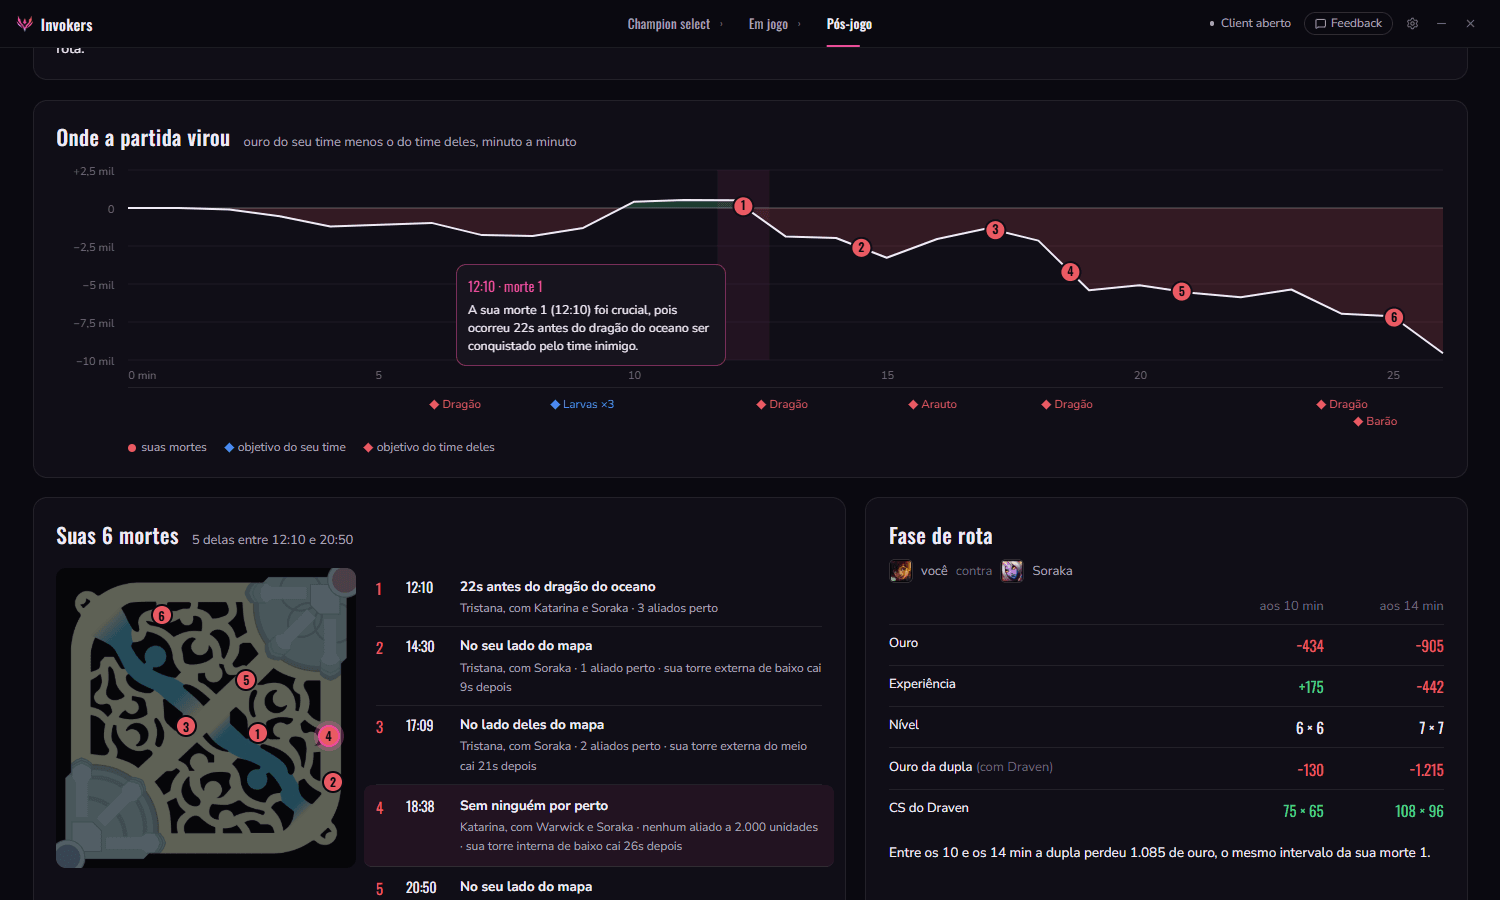This screenshot has height=900, width=1500.
Task: Click the Arauto objective marker
Action: pos(933,404)
